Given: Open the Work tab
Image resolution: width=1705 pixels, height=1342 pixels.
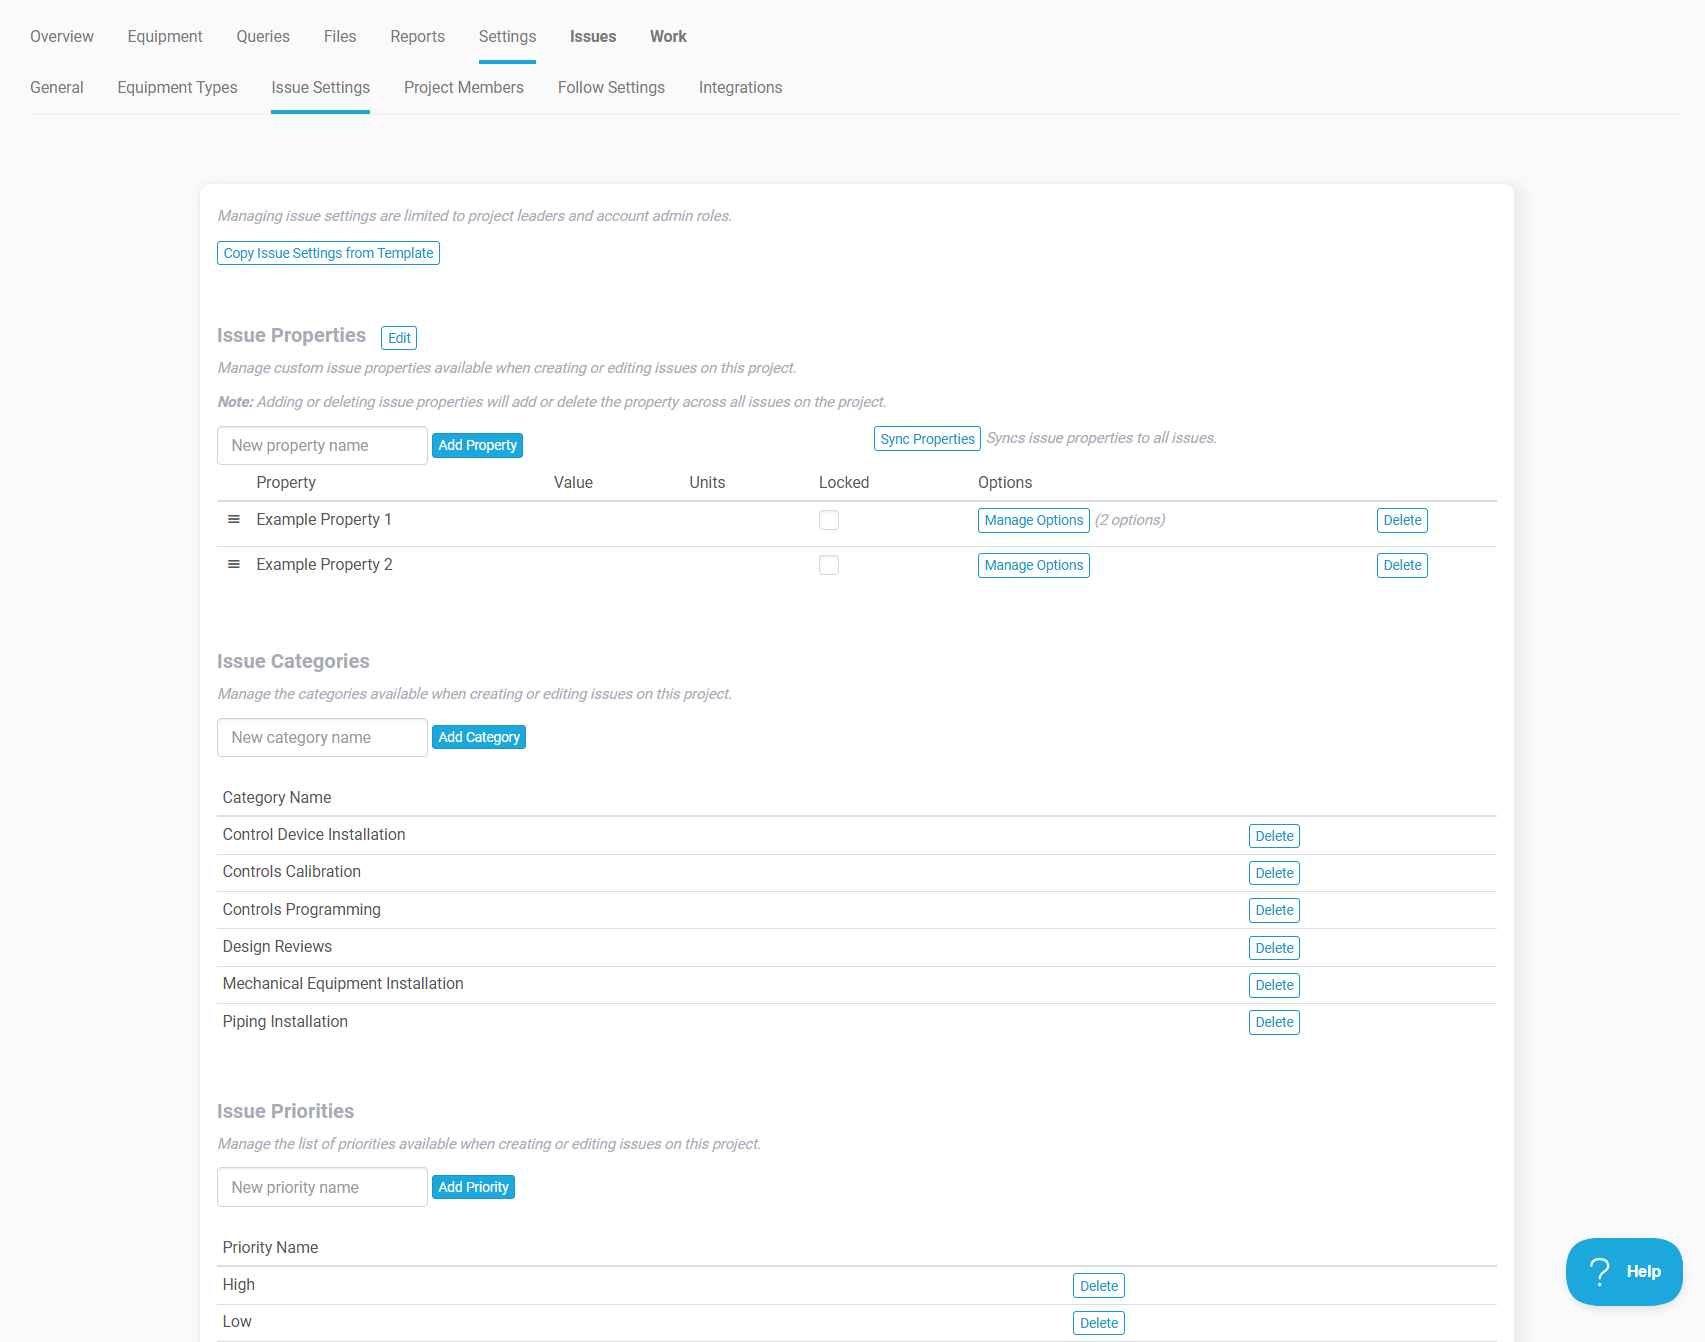Looking at the screenshot, I should (668, 37).
